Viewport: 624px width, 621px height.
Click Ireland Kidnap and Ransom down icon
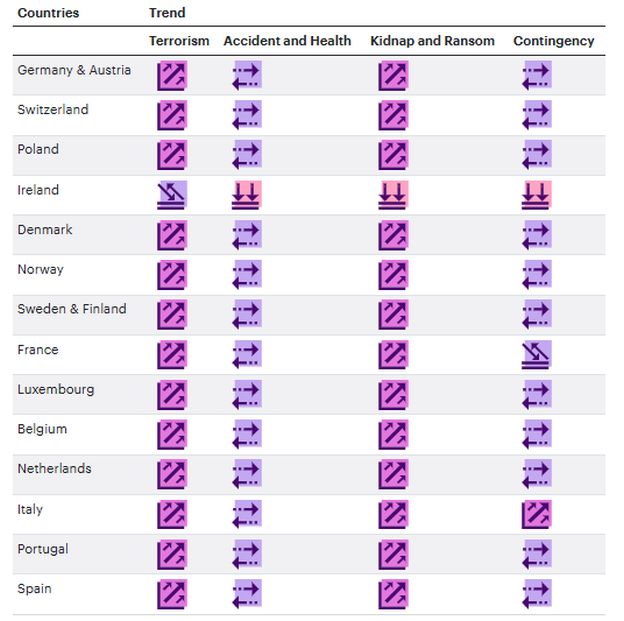(393, 195)
